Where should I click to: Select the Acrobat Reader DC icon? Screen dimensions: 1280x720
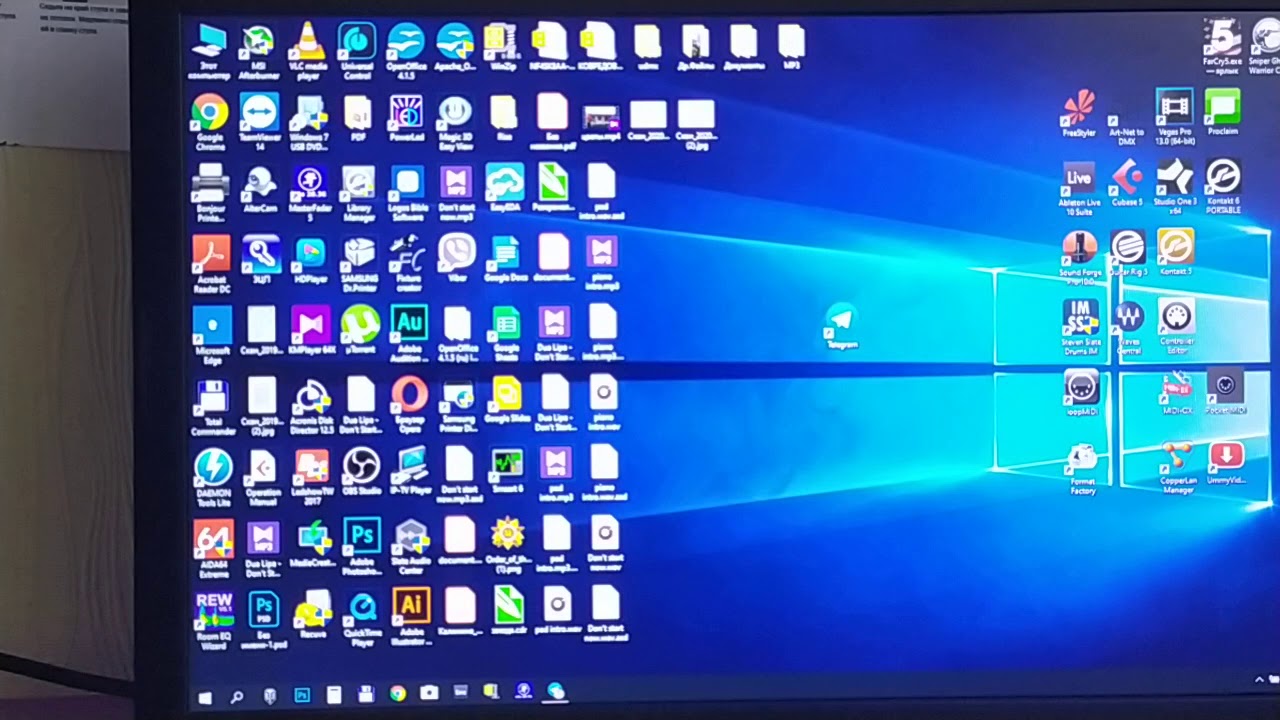[211, 264]
